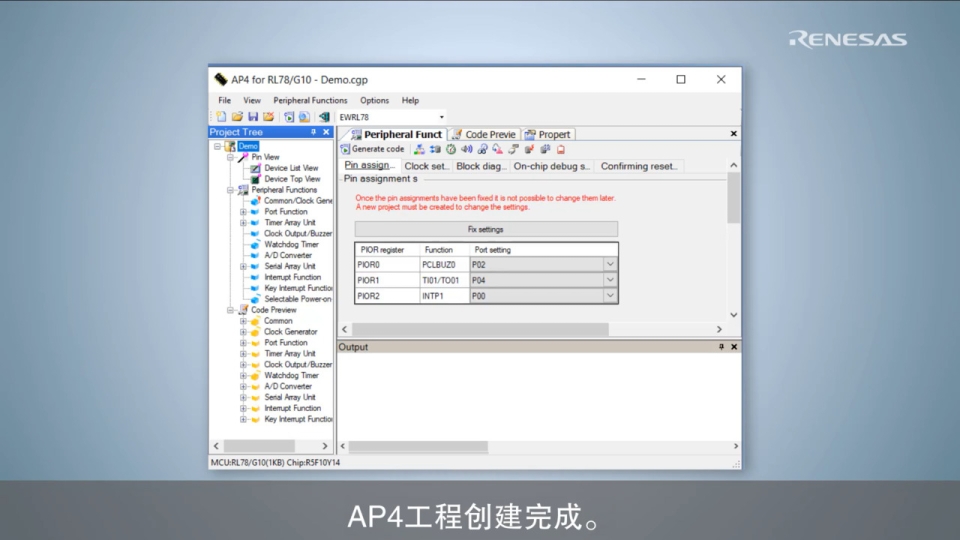Viewport: 960px width, 540px height.
Task: Open the Peripheral Functions menu
Action: click(310, 100)
